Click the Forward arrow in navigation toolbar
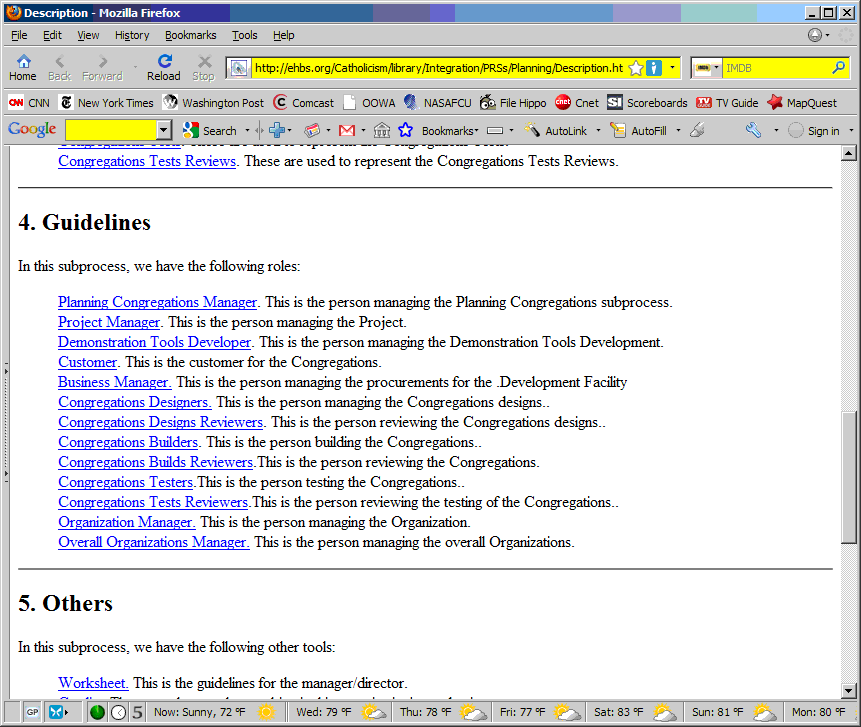 coord(103,68)
